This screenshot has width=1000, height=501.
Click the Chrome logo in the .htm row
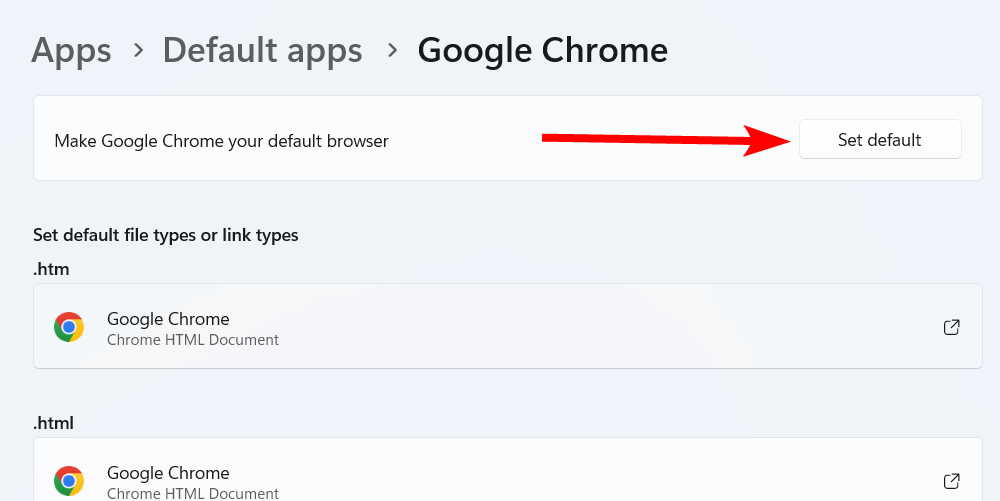tap(69, 327)
